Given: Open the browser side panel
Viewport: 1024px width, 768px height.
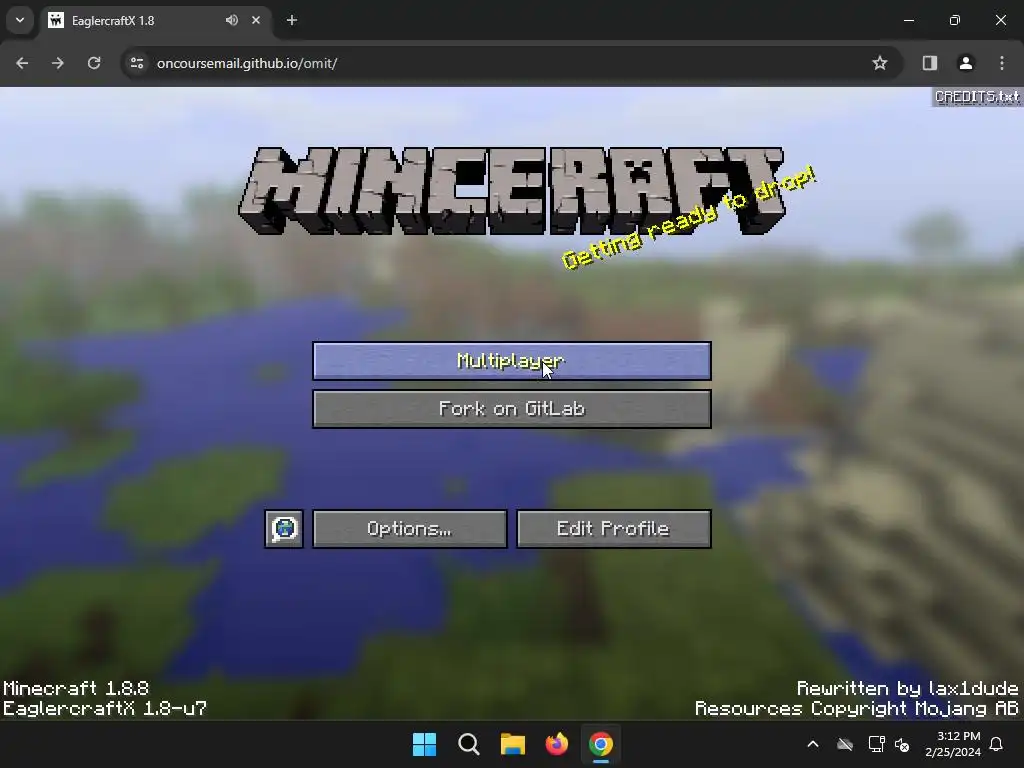Looking at the screenshot, I should point(930,63).
